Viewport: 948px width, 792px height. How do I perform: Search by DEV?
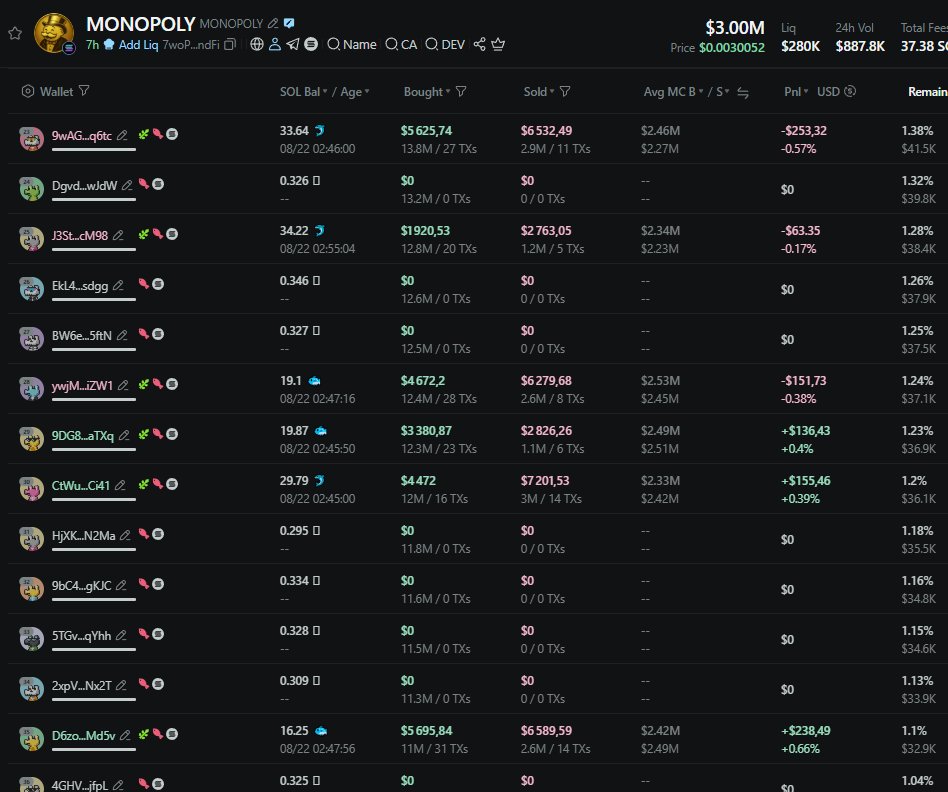pos(444,45)
